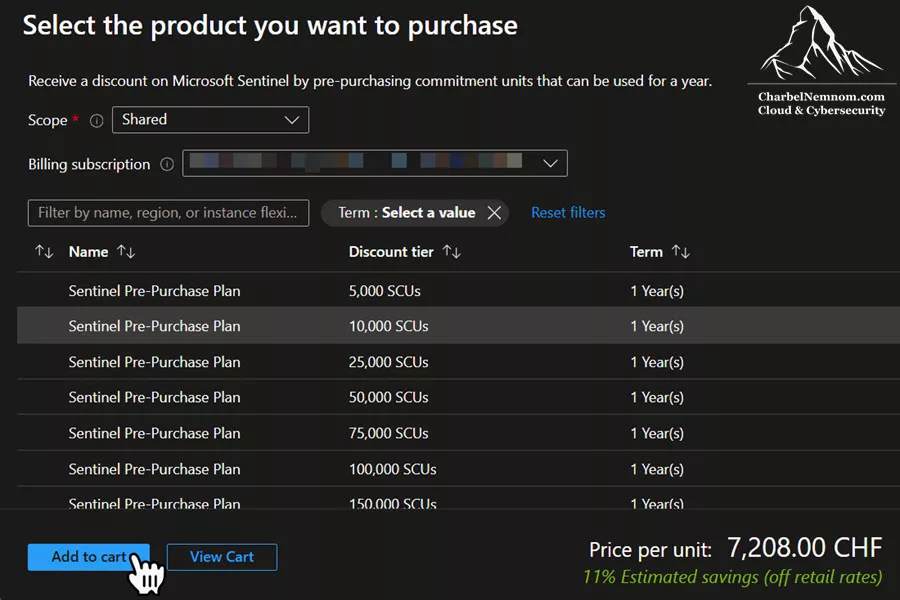Select the 25,000 SCUs plan row
This screenshot has width=900, height=600.
pos(459,362)
